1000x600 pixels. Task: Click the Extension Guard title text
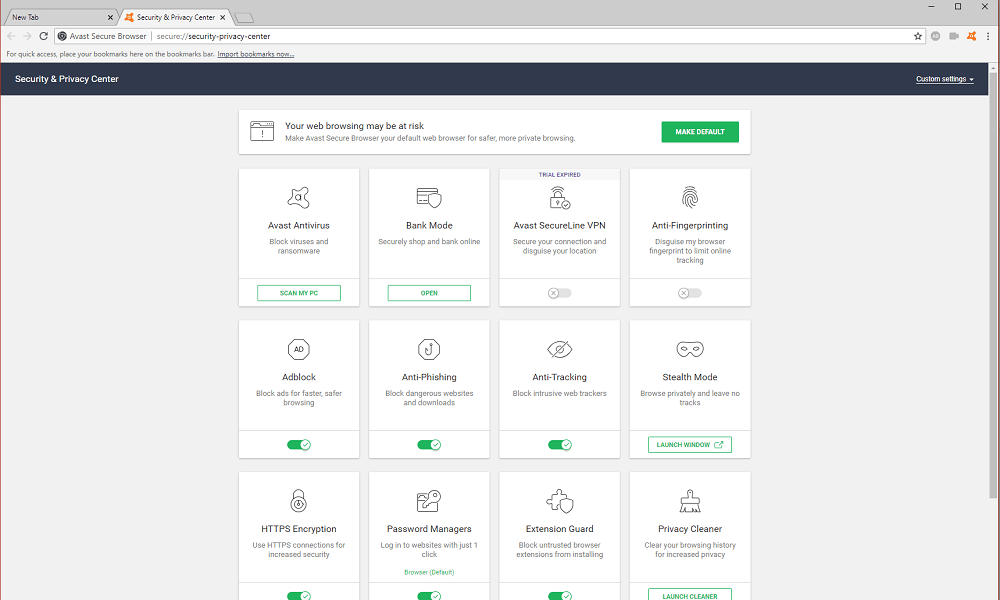(x=559, y=529)
